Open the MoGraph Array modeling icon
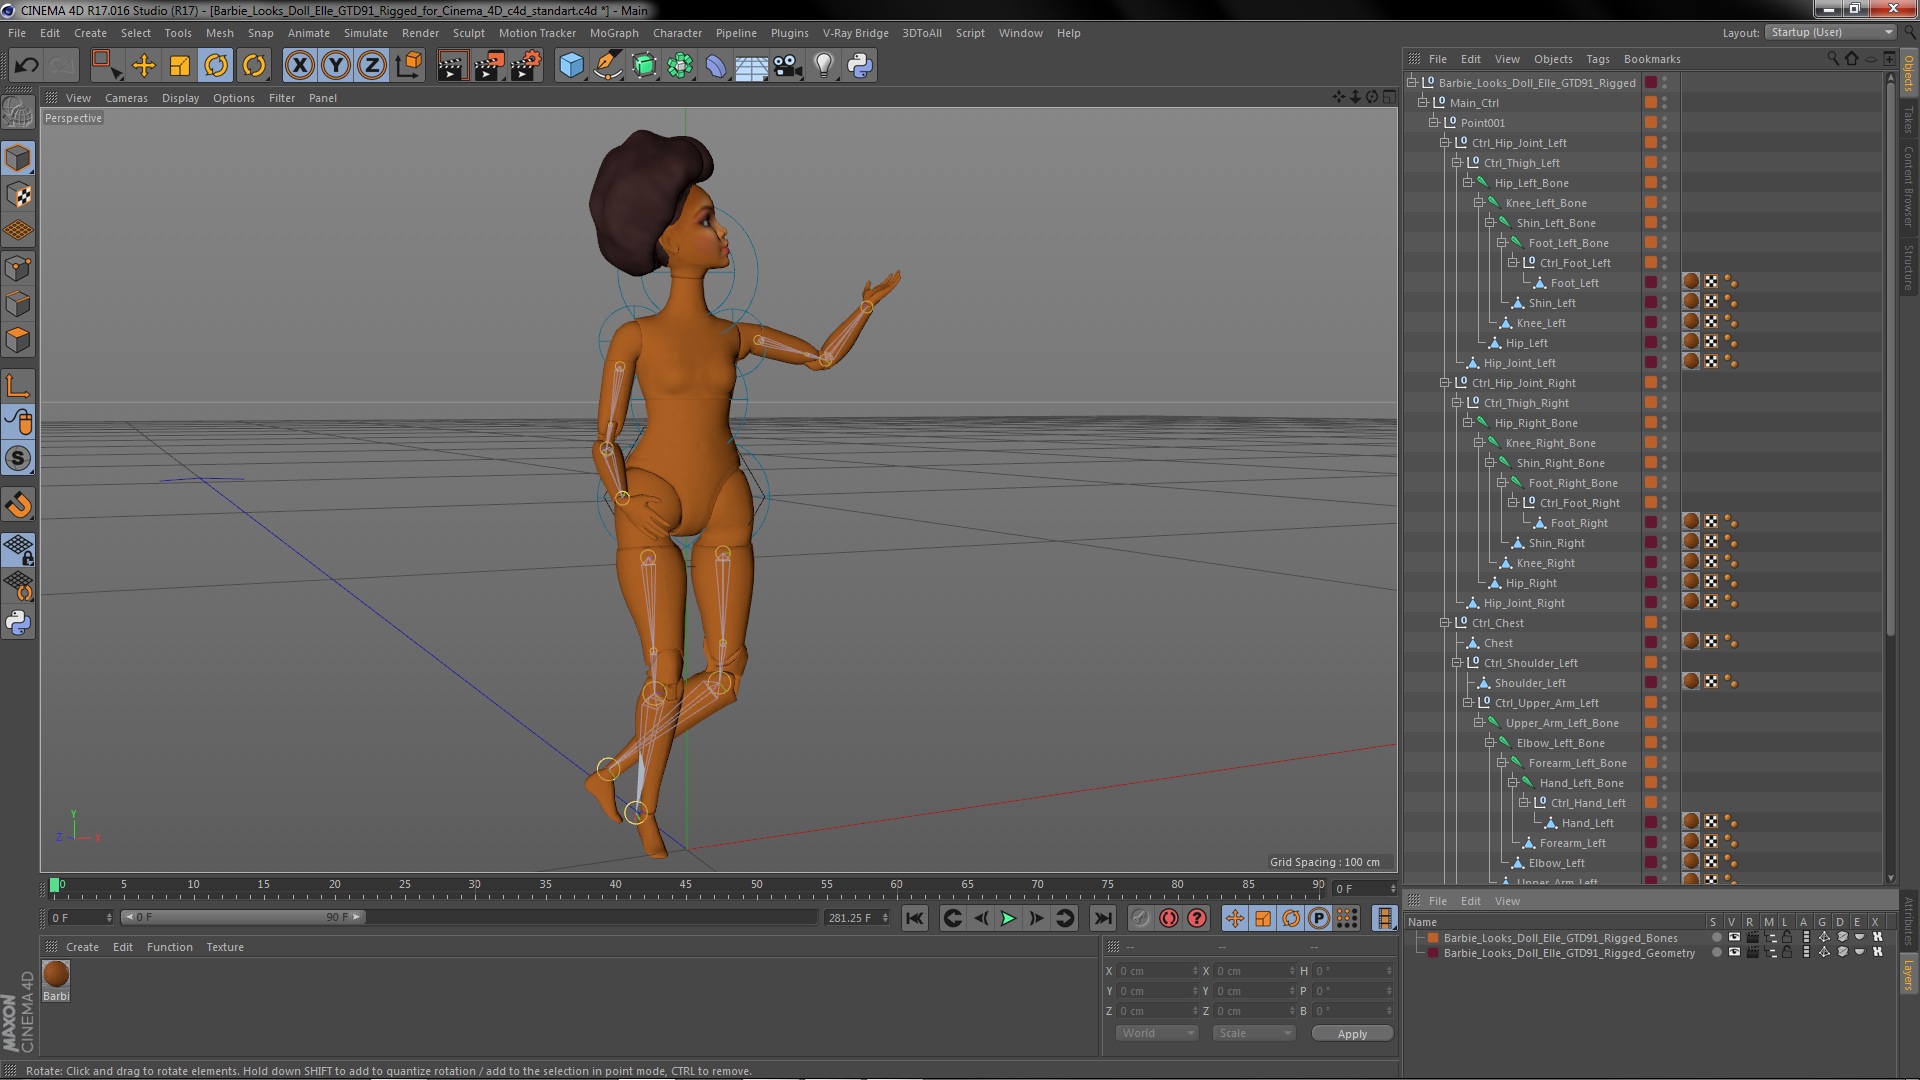Image resolution: width=1920 pixels, height=1080 pixels. (680, 66)
